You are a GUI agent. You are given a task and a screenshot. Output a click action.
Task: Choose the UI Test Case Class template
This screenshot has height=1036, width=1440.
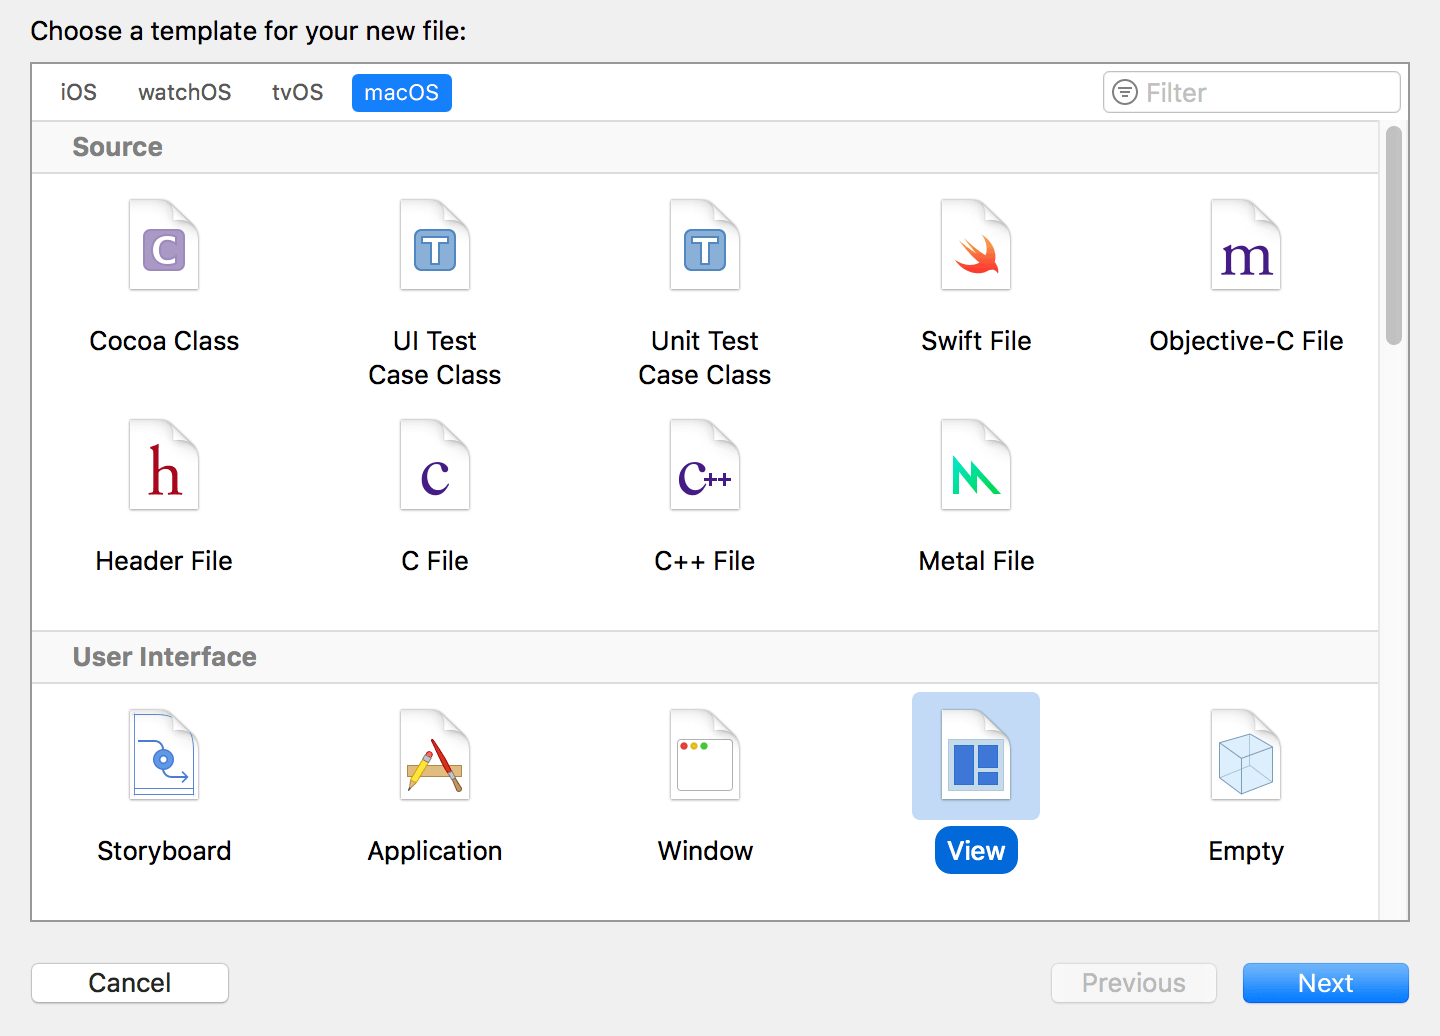coord(434,246)
